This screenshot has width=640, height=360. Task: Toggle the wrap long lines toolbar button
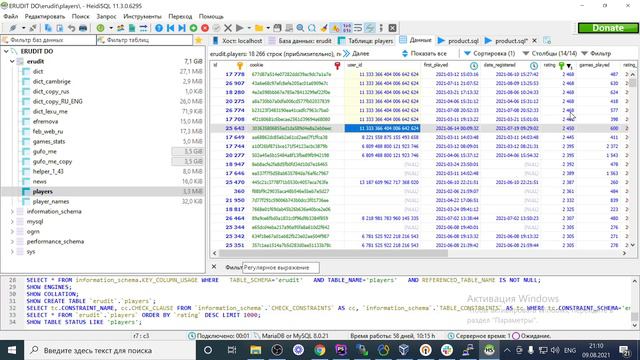point(358,28)
